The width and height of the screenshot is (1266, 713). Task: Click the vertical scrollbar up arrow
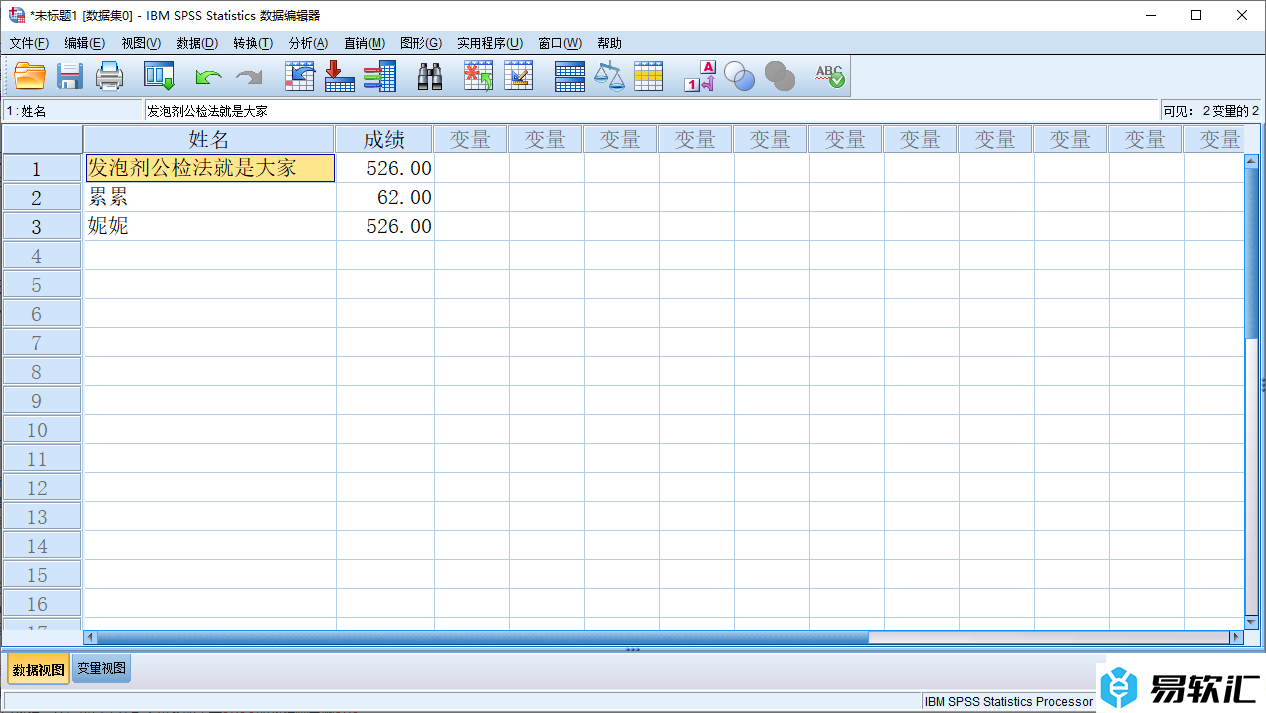point(1251,160)
